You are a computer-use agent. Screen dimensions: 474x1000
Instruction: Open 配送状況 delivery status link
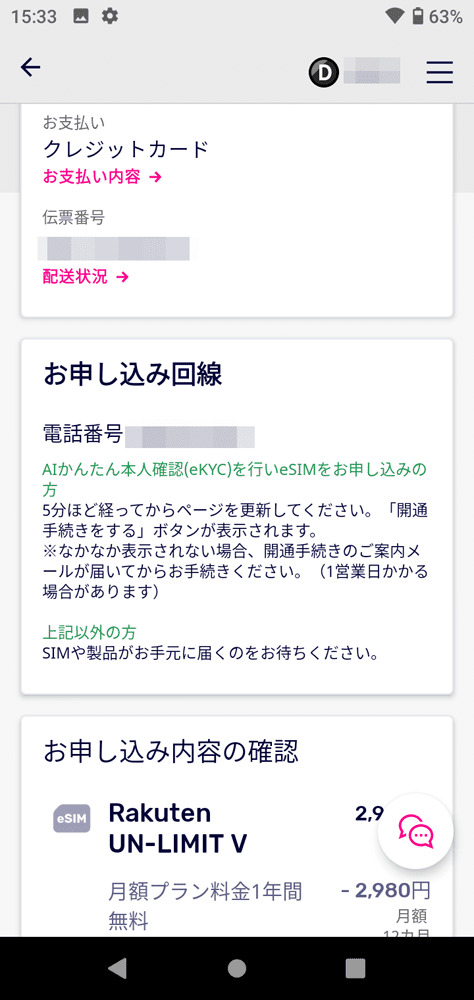coord(86,277)
